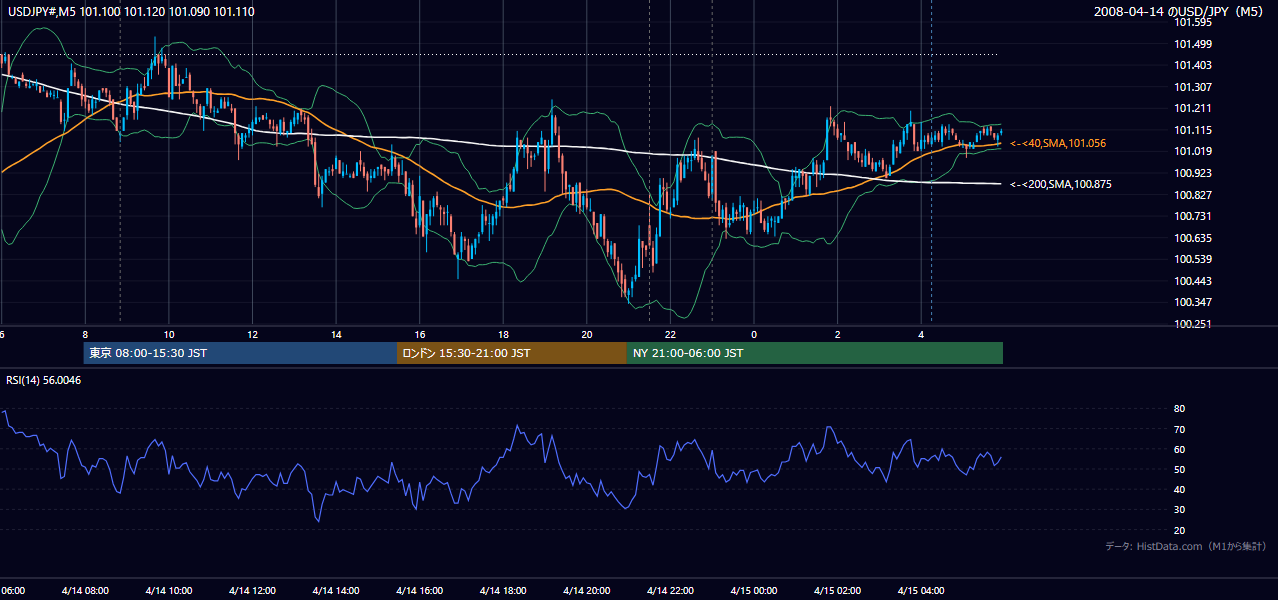Click the chart title 2008-04-14 のUSD/JPY (M5)
Screen dimensions: 1278x600
coord(1181,12)
